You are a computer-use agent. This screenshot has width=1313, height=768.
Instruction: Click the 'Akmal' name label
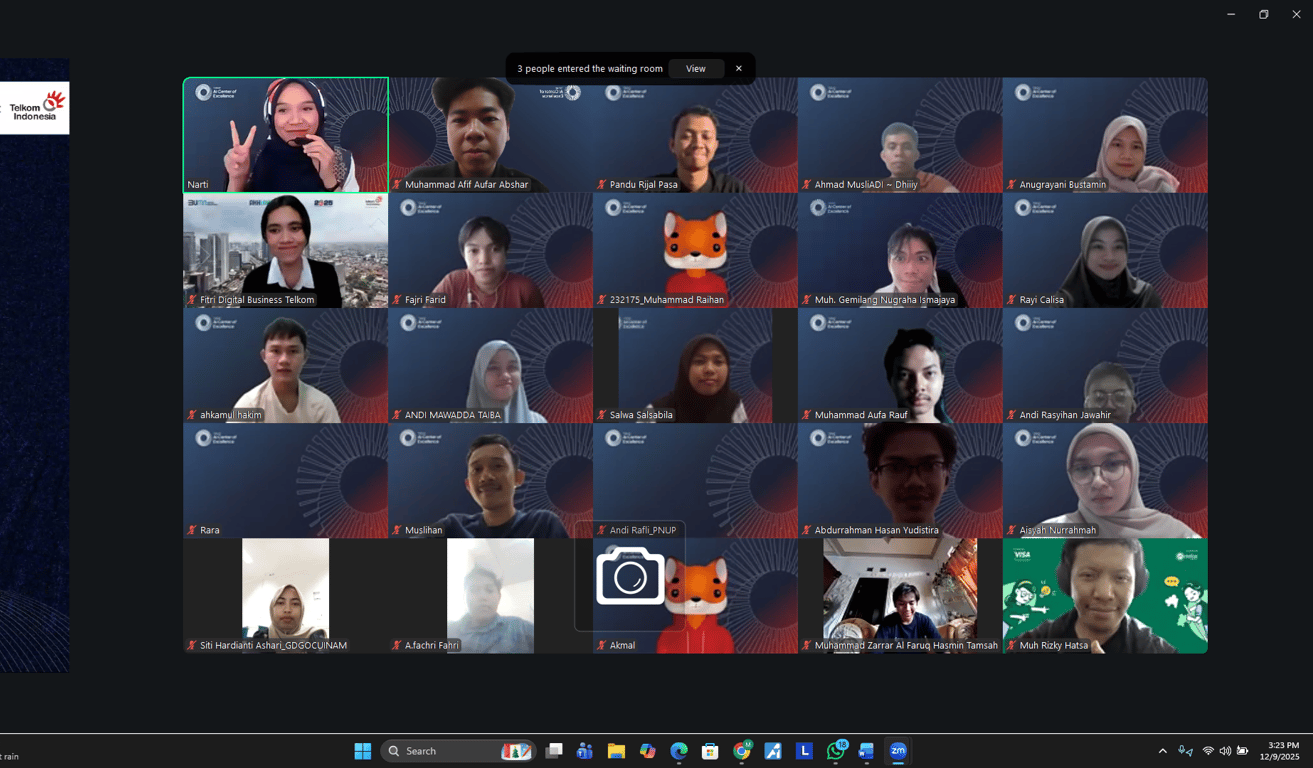click(622, 645)
